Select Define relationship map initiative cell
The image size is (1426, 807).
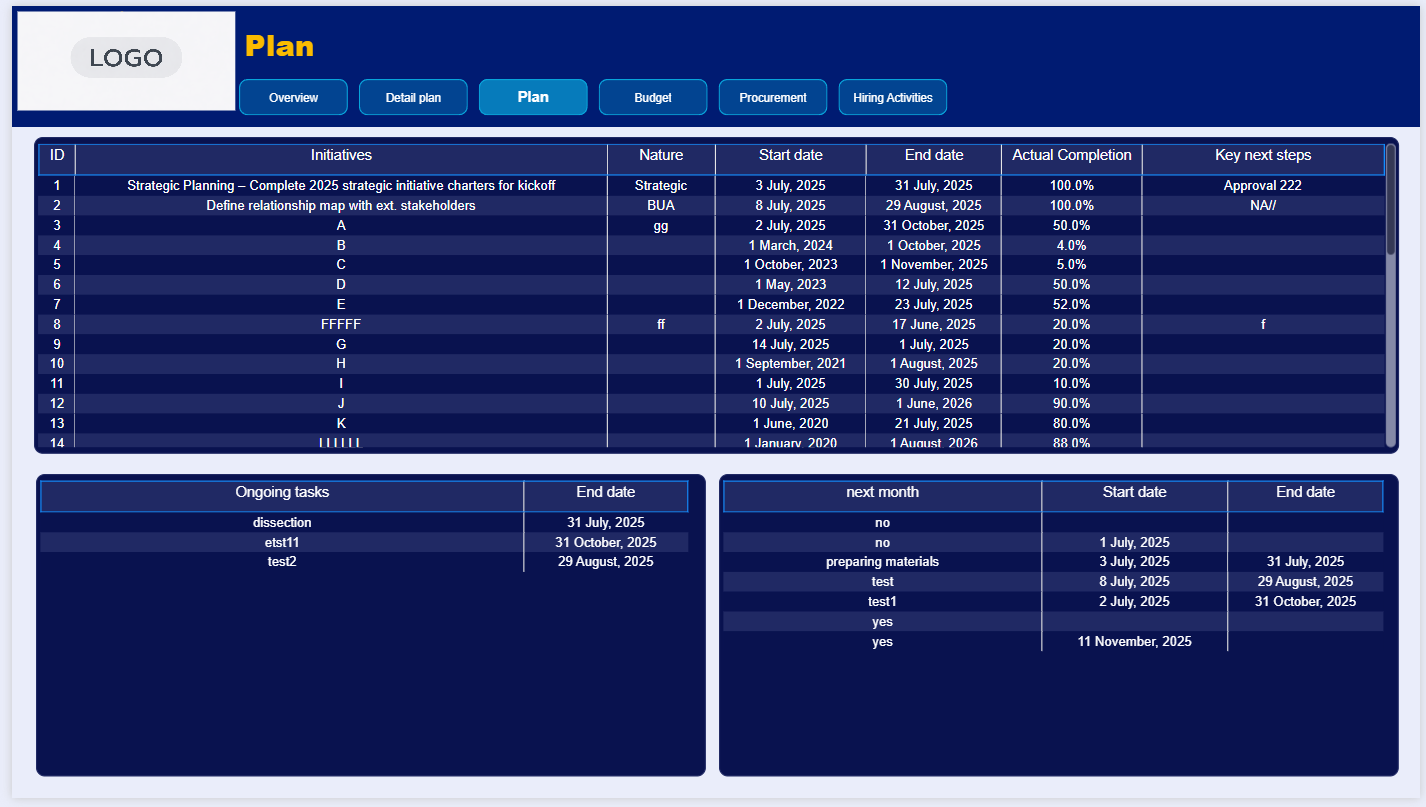point(341,206)
